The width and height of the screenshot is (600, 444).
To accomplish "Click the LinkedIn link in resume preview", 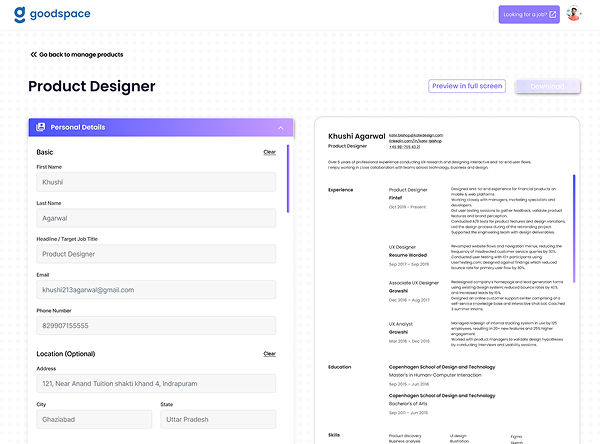I will [x=415, y=141].
